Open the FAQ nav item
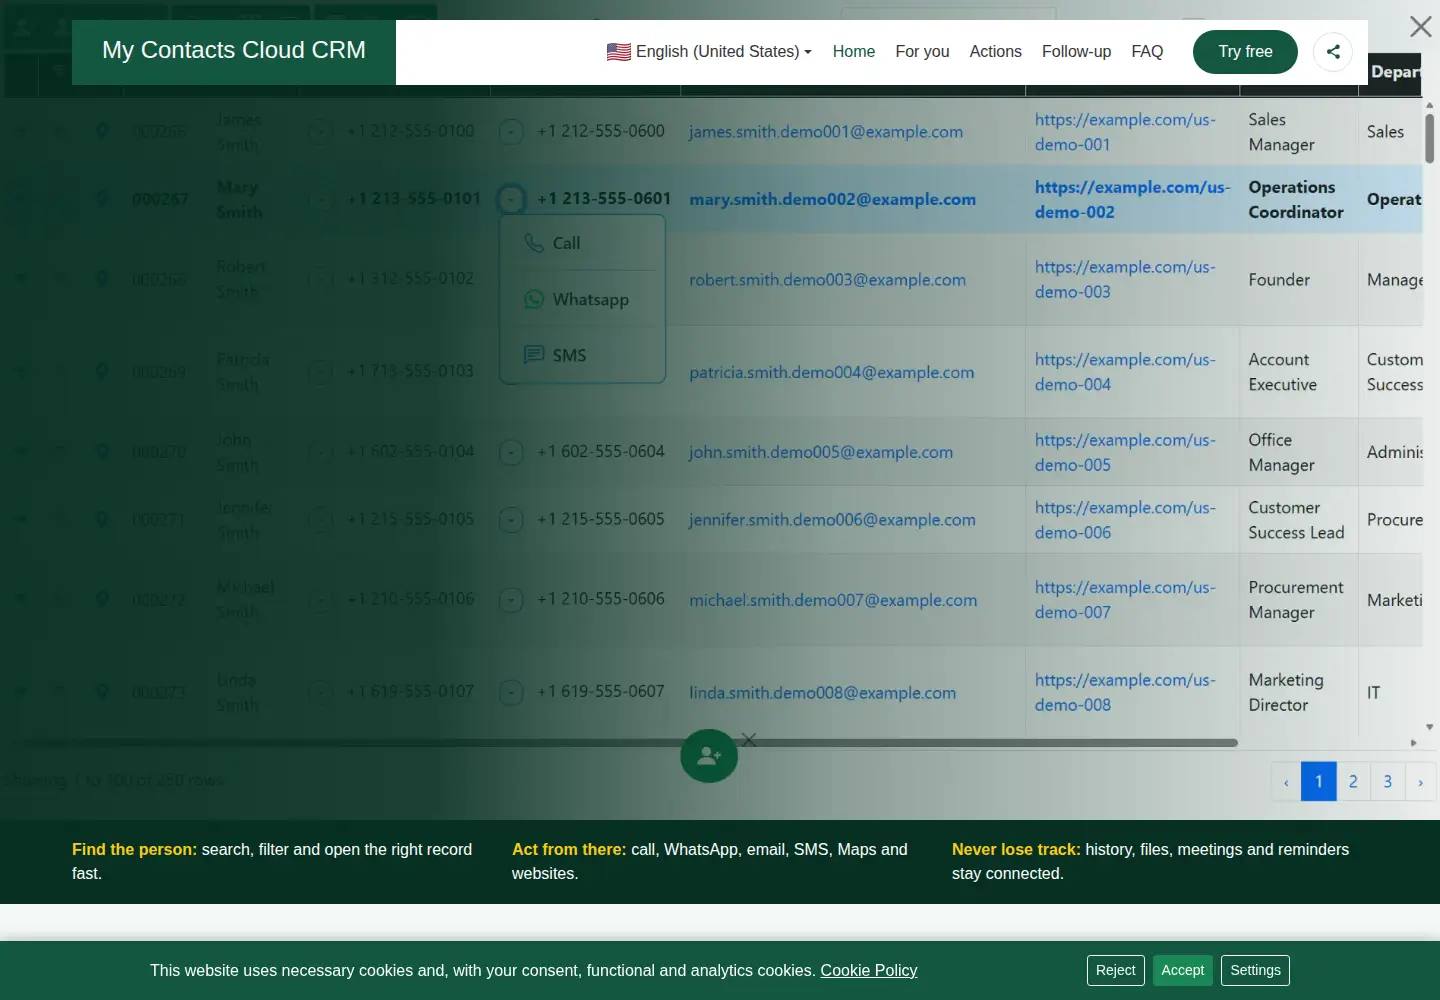The image size is (1440, 1000). click(1147, 52)
